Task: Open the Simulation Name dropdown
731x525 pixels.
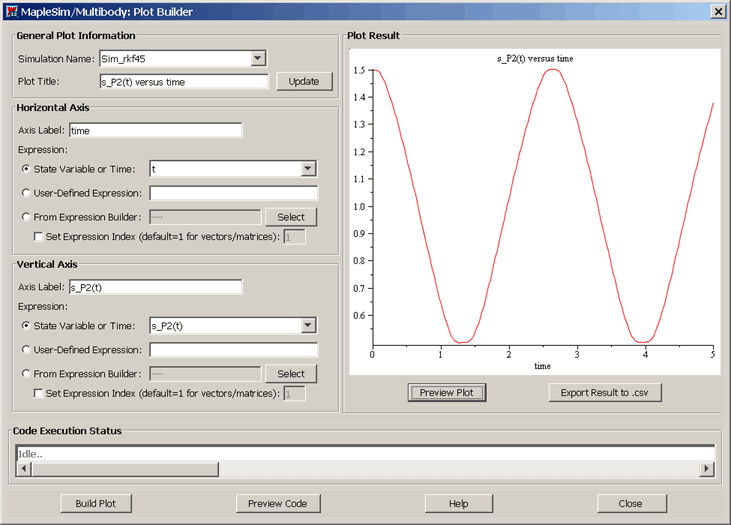Action: 258,59
